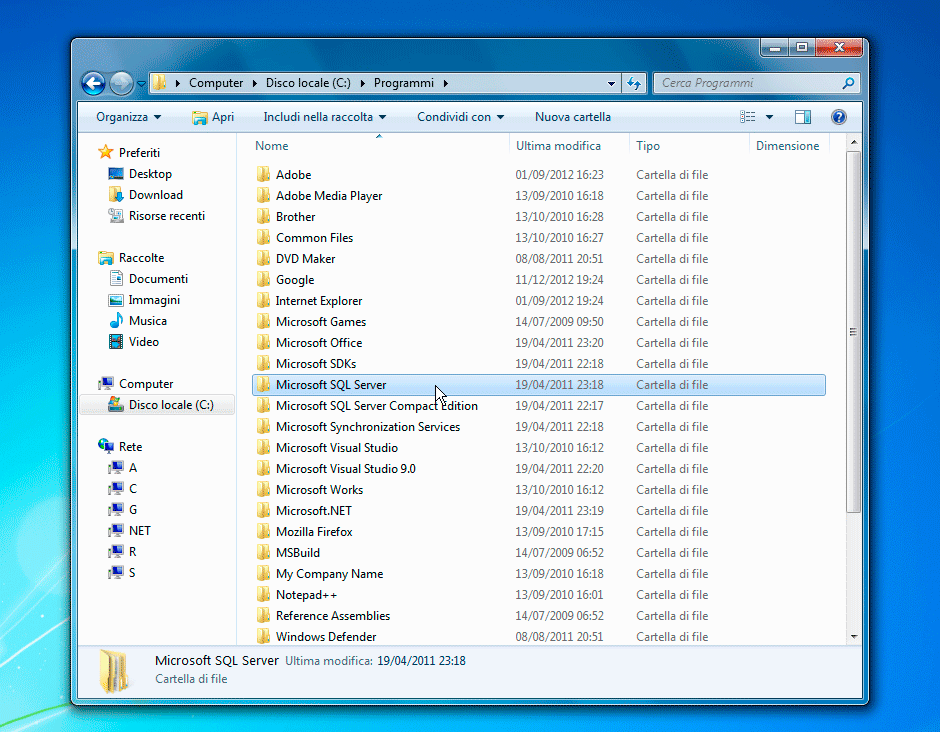Viewport: 940px width, 732px height.
Task: Go back with the blue Back arrow
Action: click(94, 83)
